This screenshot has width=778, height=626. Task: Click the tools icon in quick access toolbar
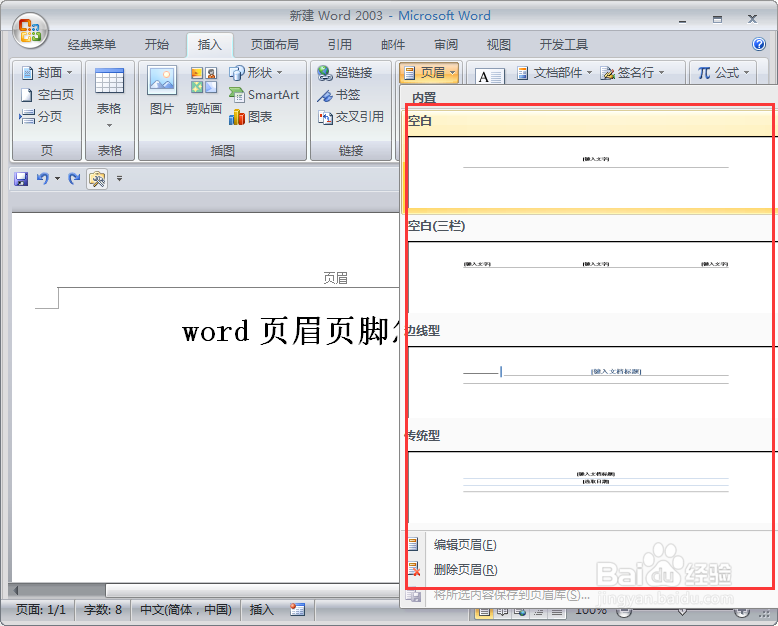(x=97, y=179)
